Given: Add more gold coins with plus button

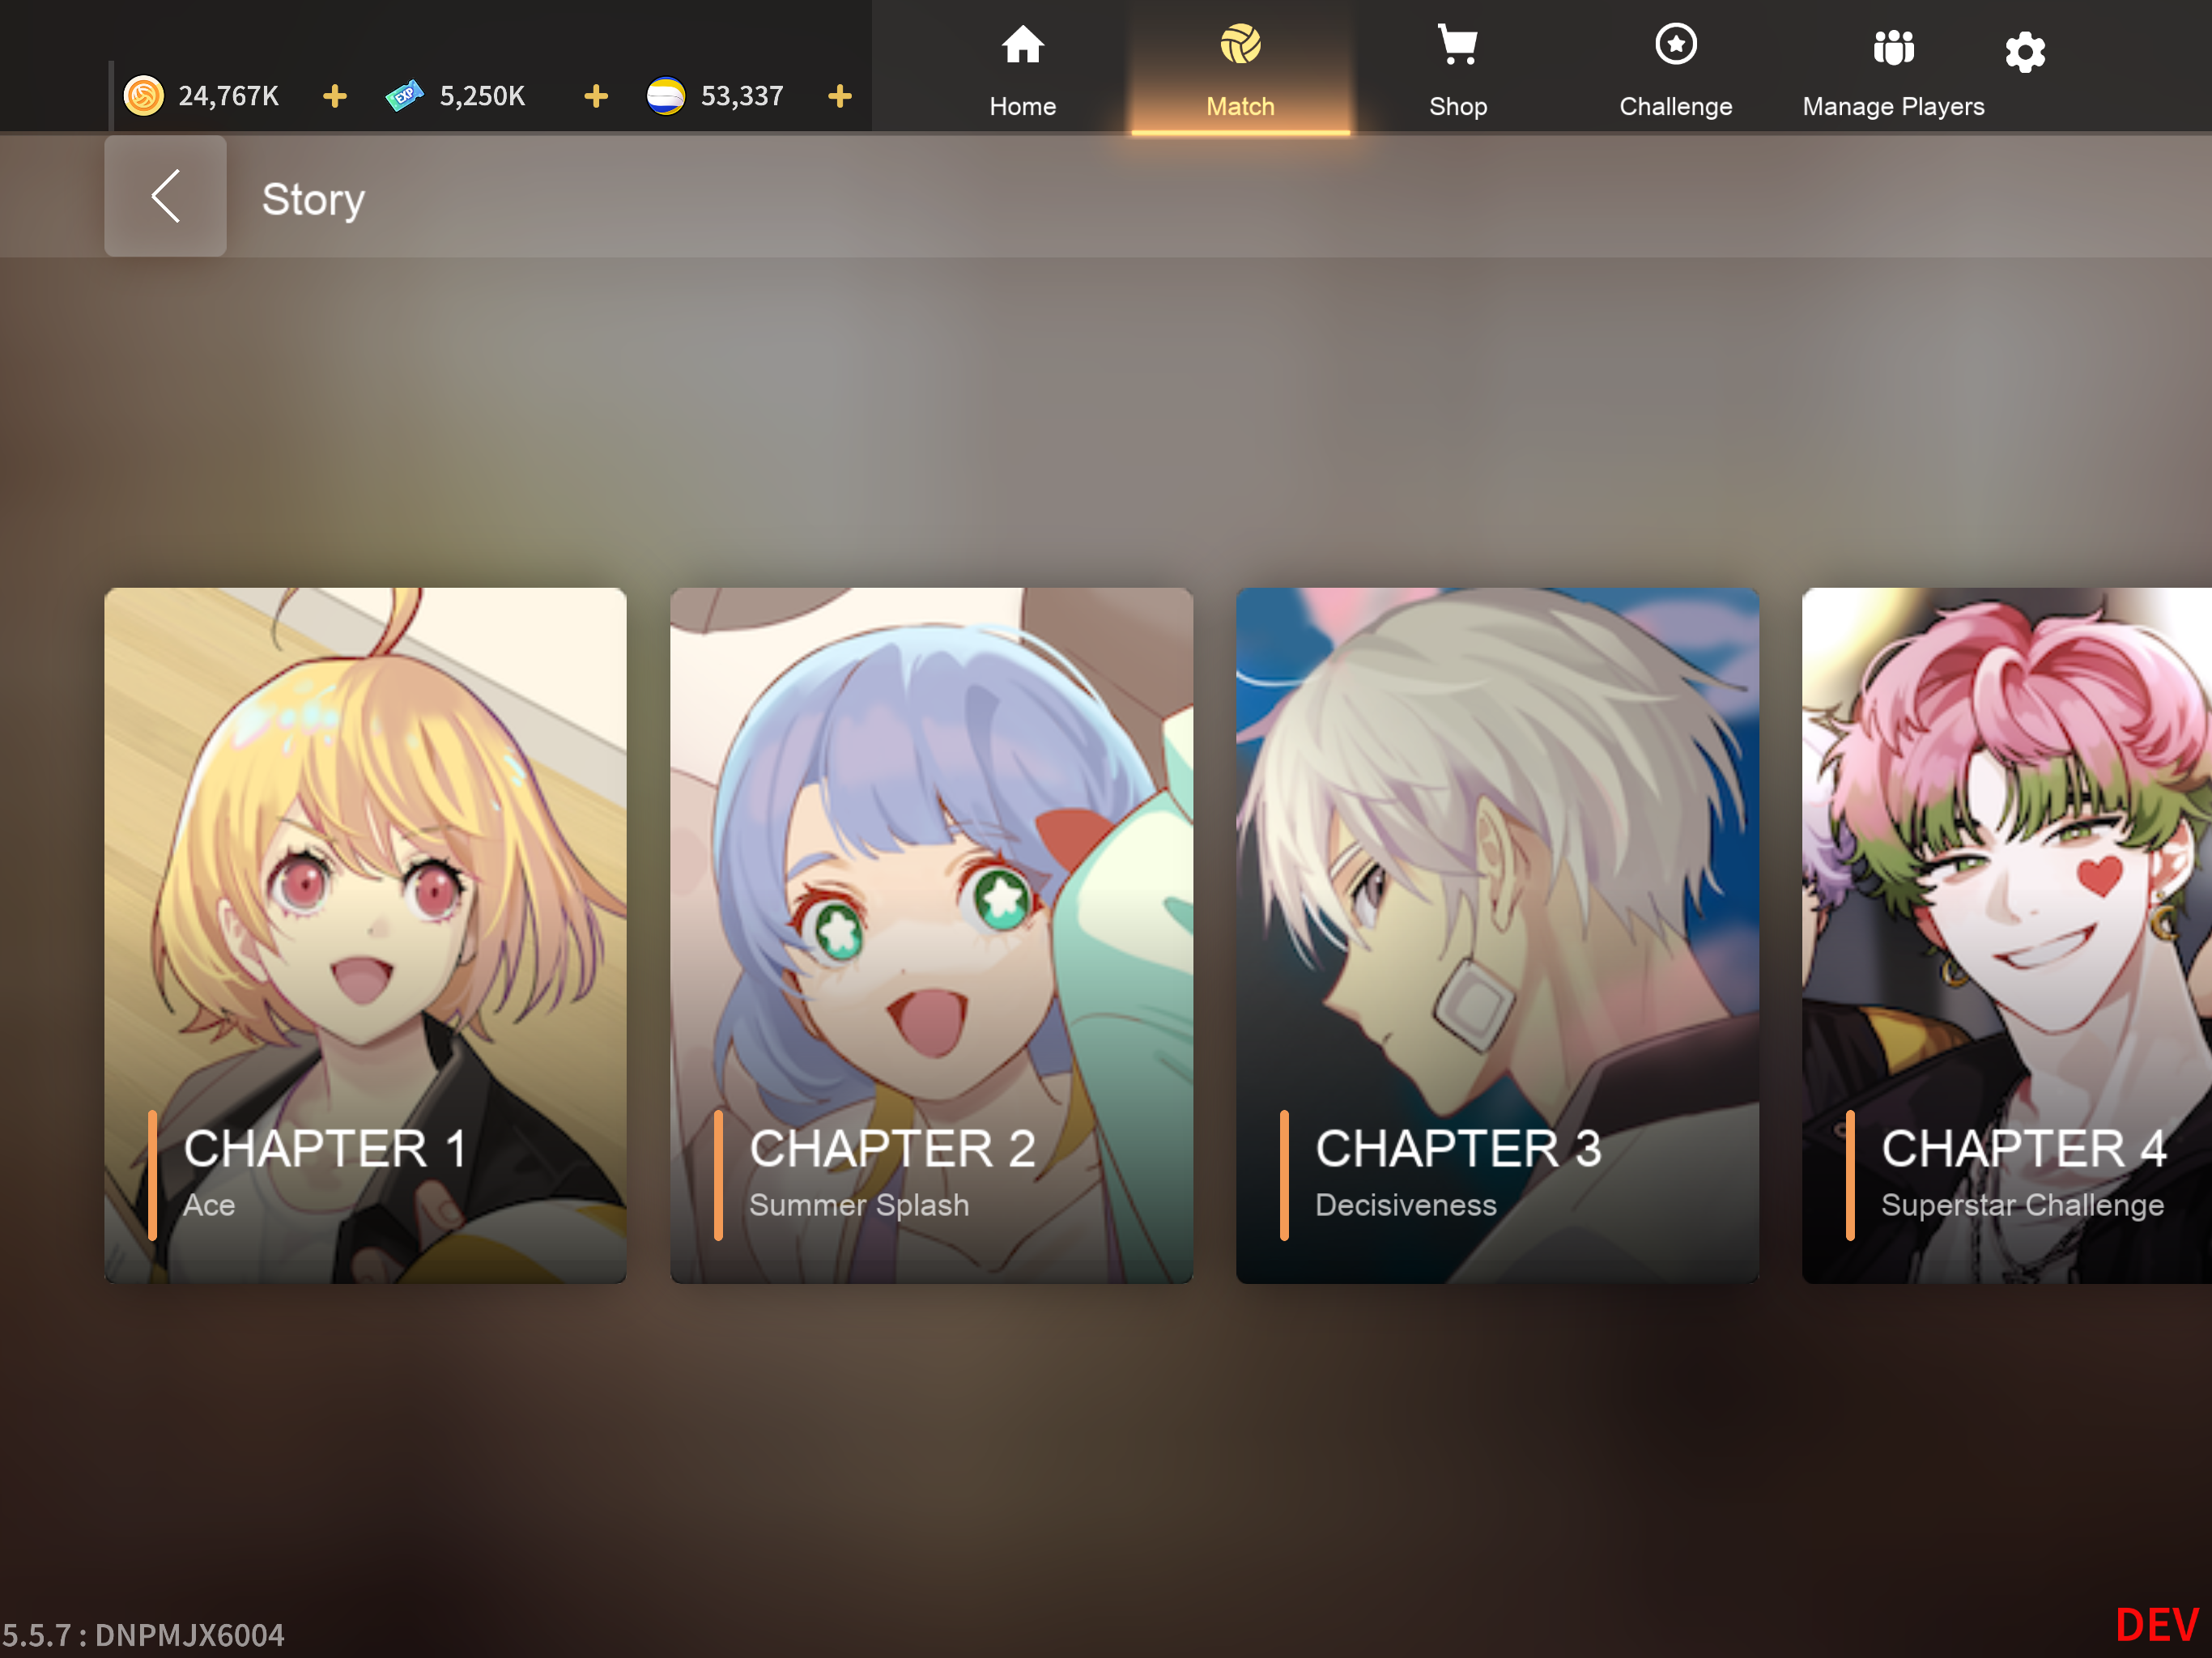Looking at the screenshot, I should 335,96.
